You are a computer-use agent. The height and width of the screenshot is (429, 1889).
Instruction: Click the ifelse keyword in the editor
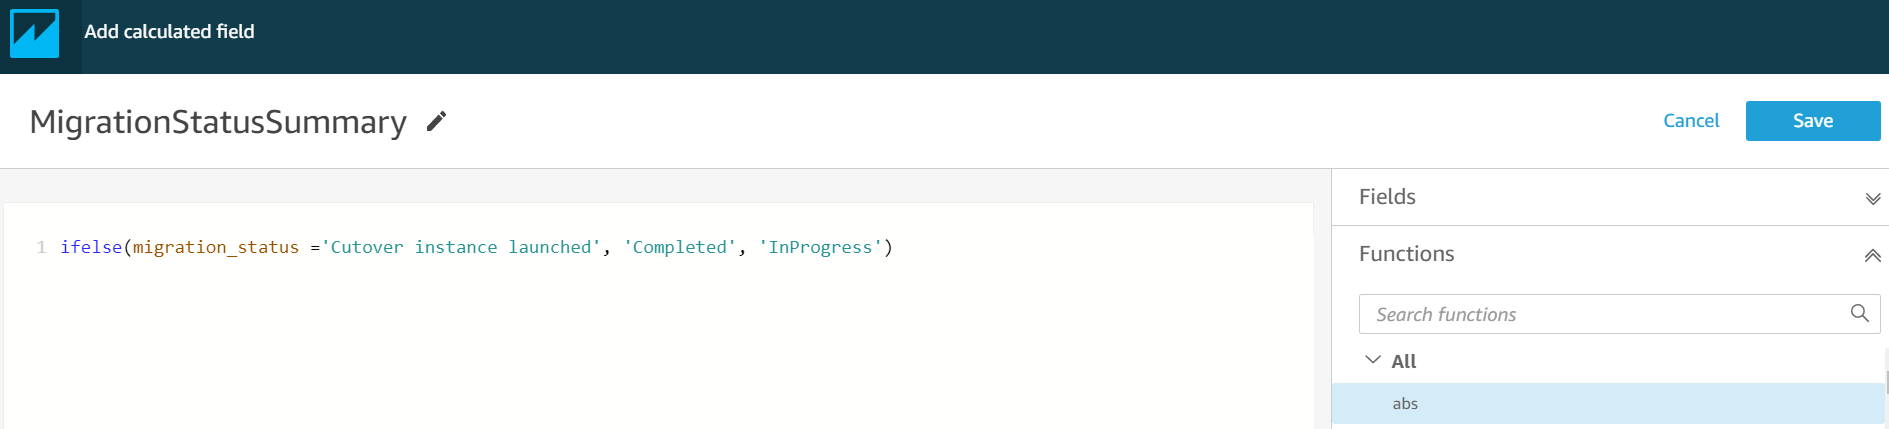click(91, 247)
